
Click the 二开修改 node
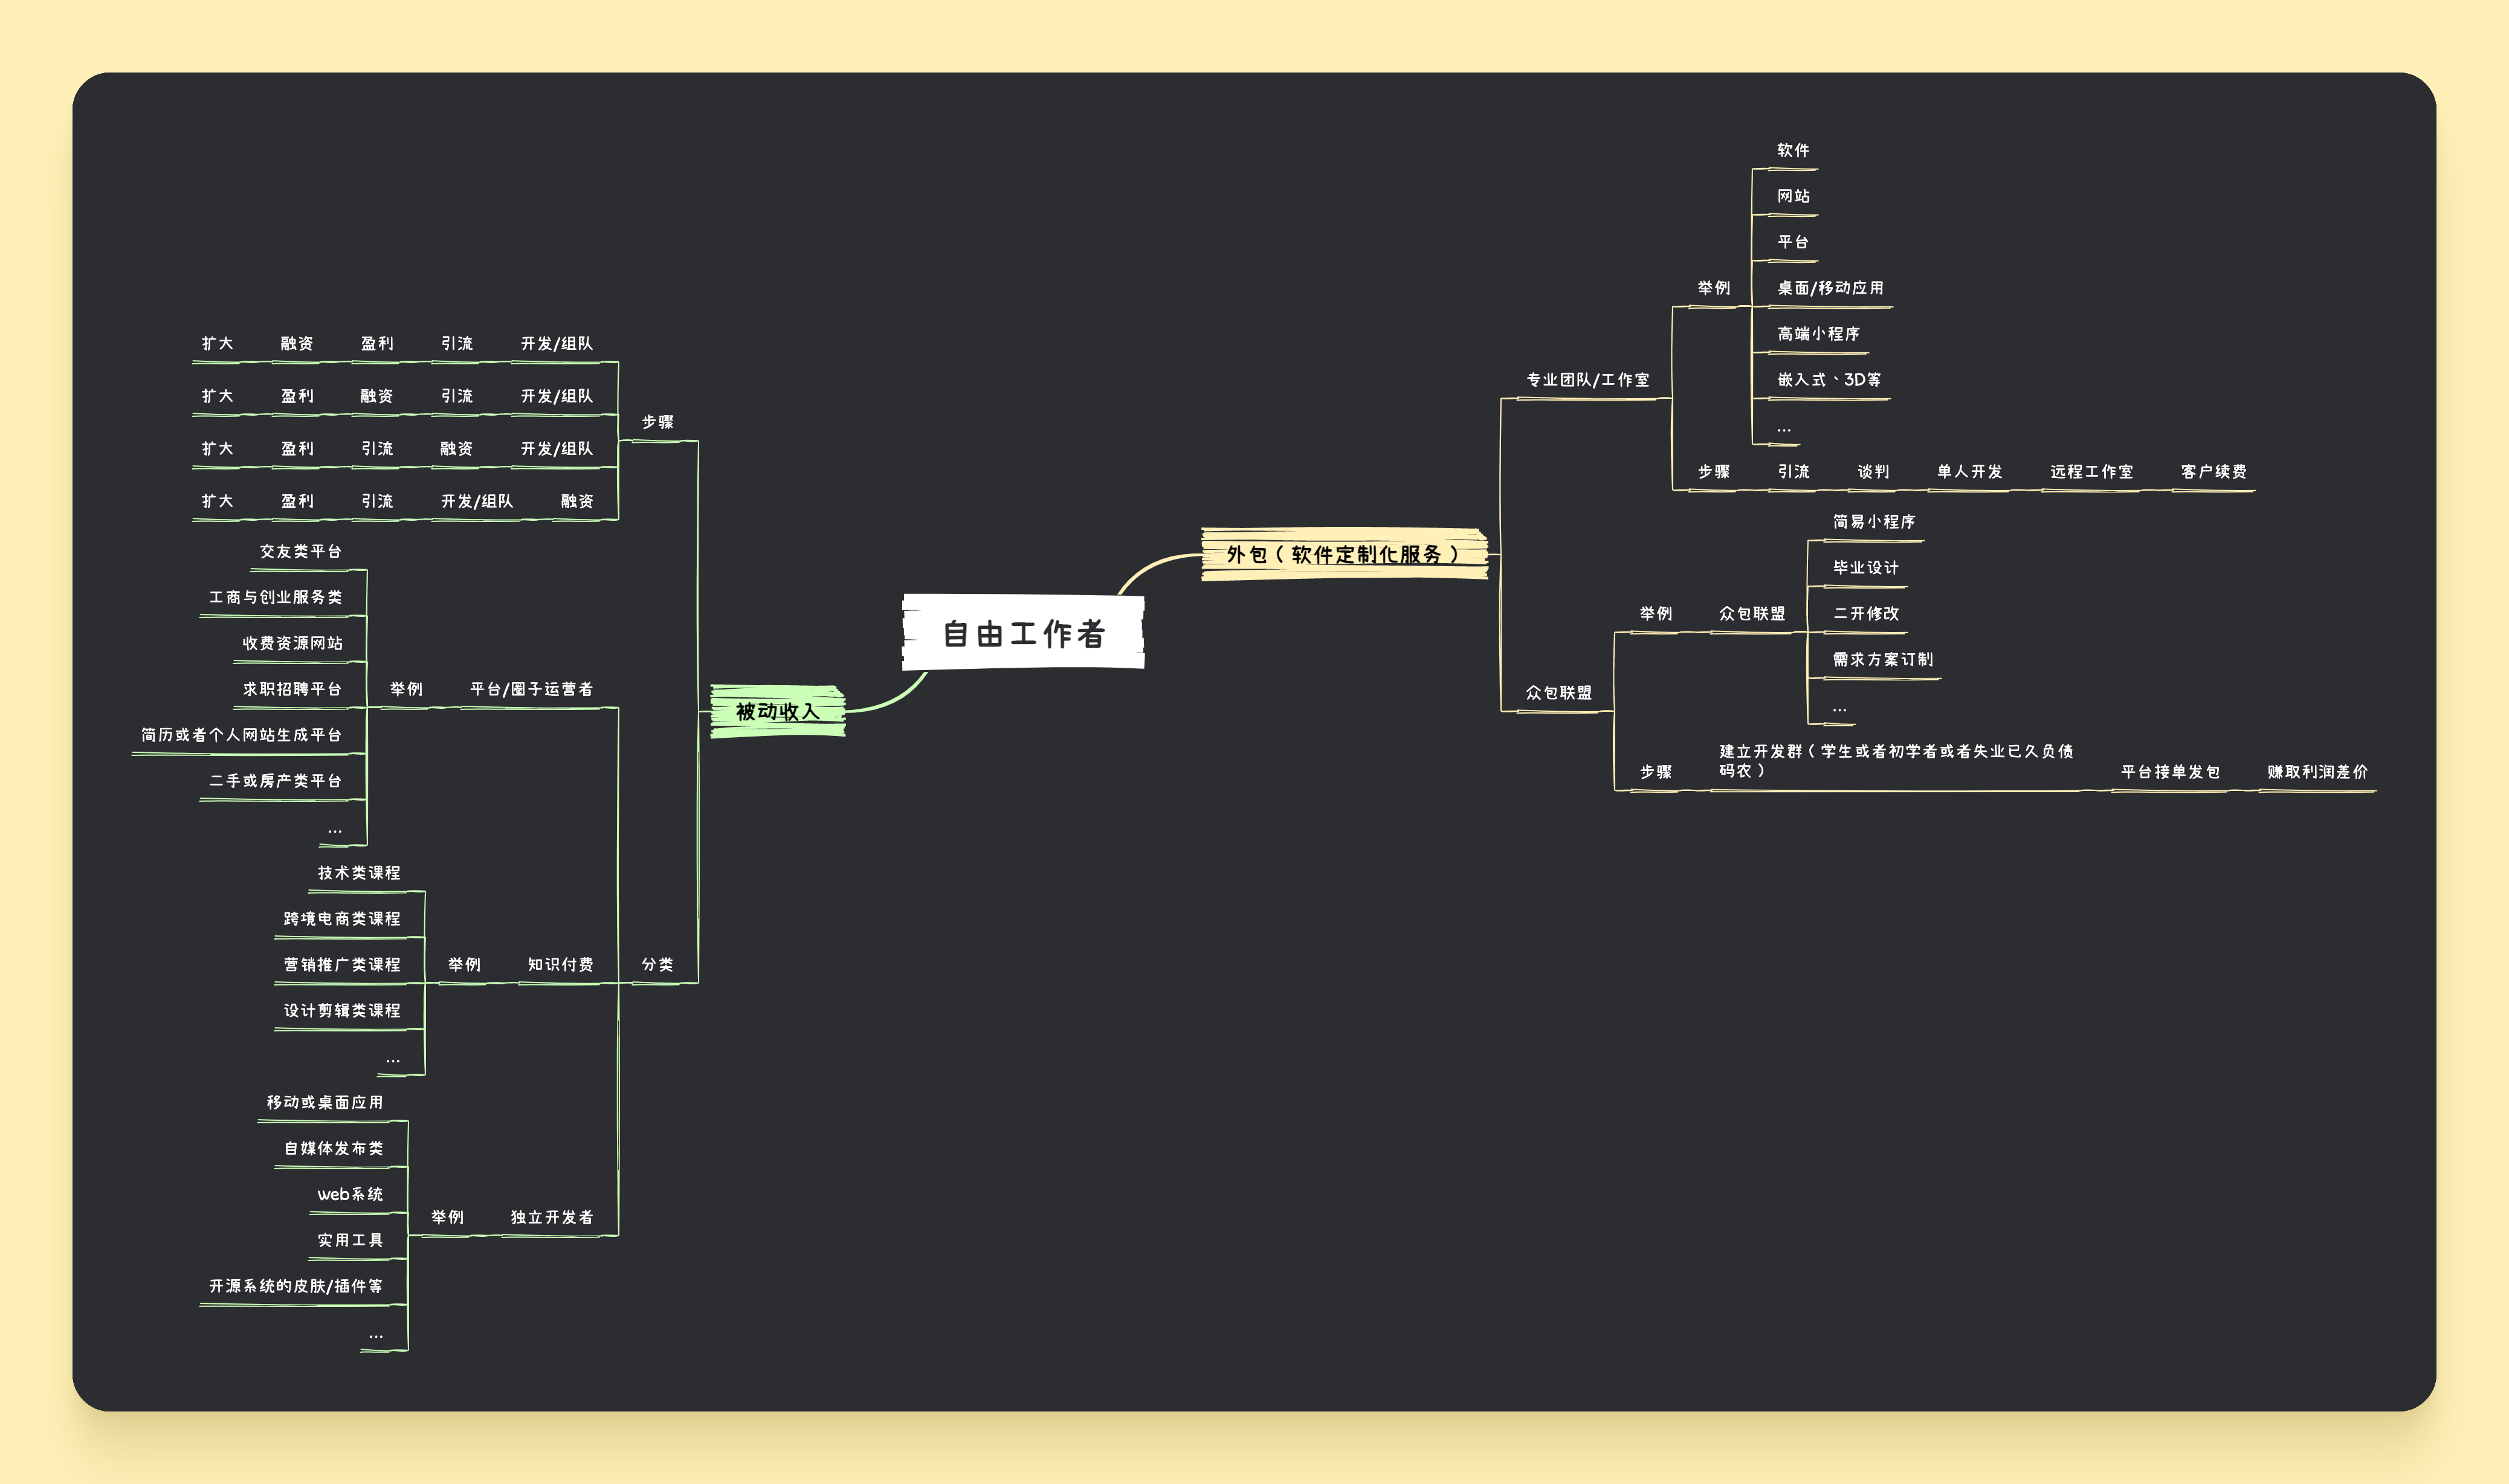coord(1865,614)
